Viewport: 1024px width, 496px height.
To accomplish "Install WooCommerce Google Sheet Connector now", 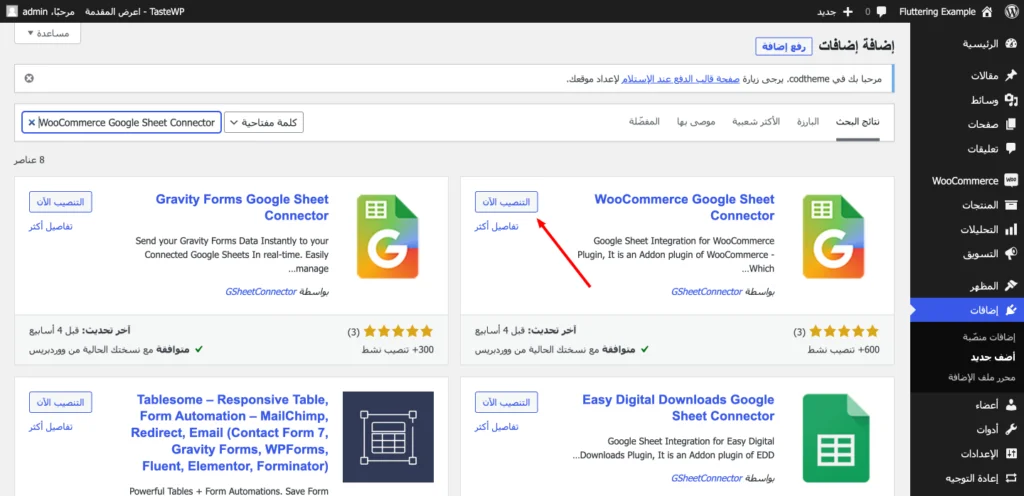I will point(507,201).
